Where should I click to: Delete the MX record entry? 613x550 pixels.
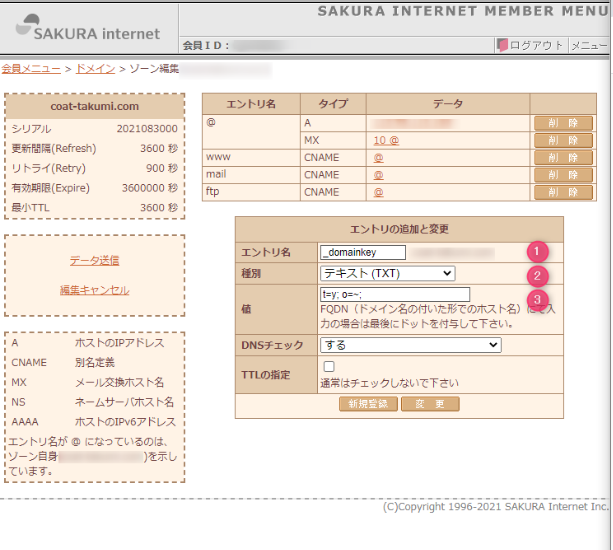point(563,140)
